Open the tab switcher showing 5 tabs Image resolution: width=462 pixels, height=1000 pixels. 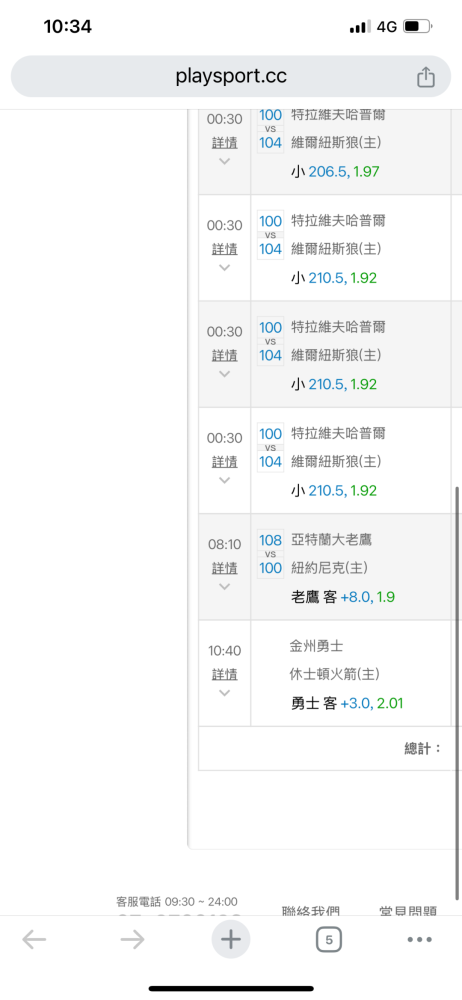329,939
